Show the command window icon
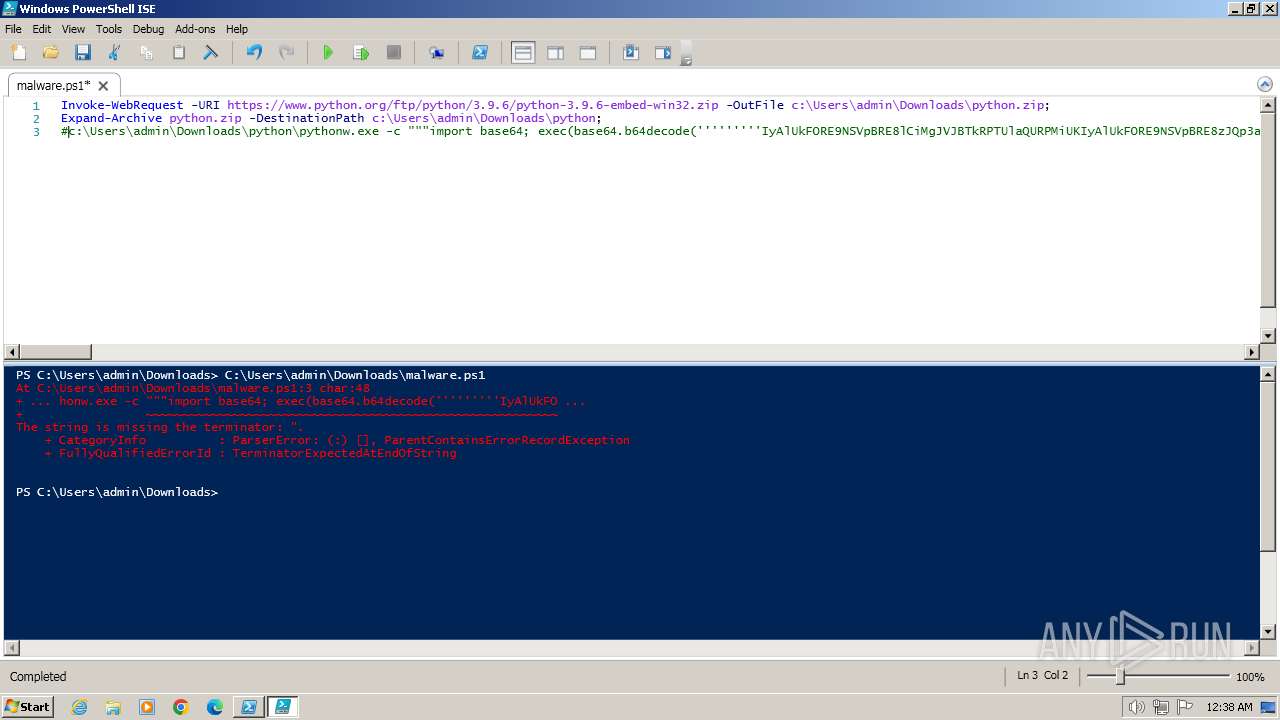The height and width of the screenshot is (720, 1280). click(x=631, y=53)
